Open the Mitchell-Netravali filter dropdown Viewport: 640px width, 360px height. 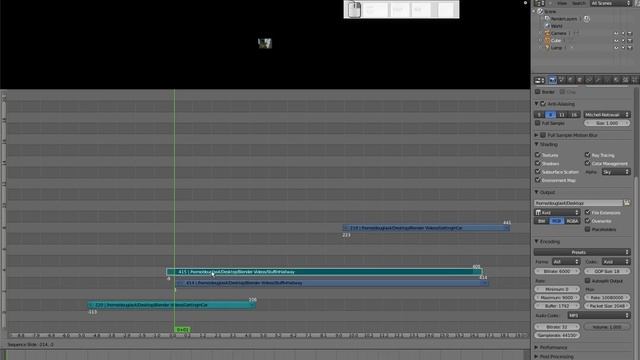(x=607, y=115)
